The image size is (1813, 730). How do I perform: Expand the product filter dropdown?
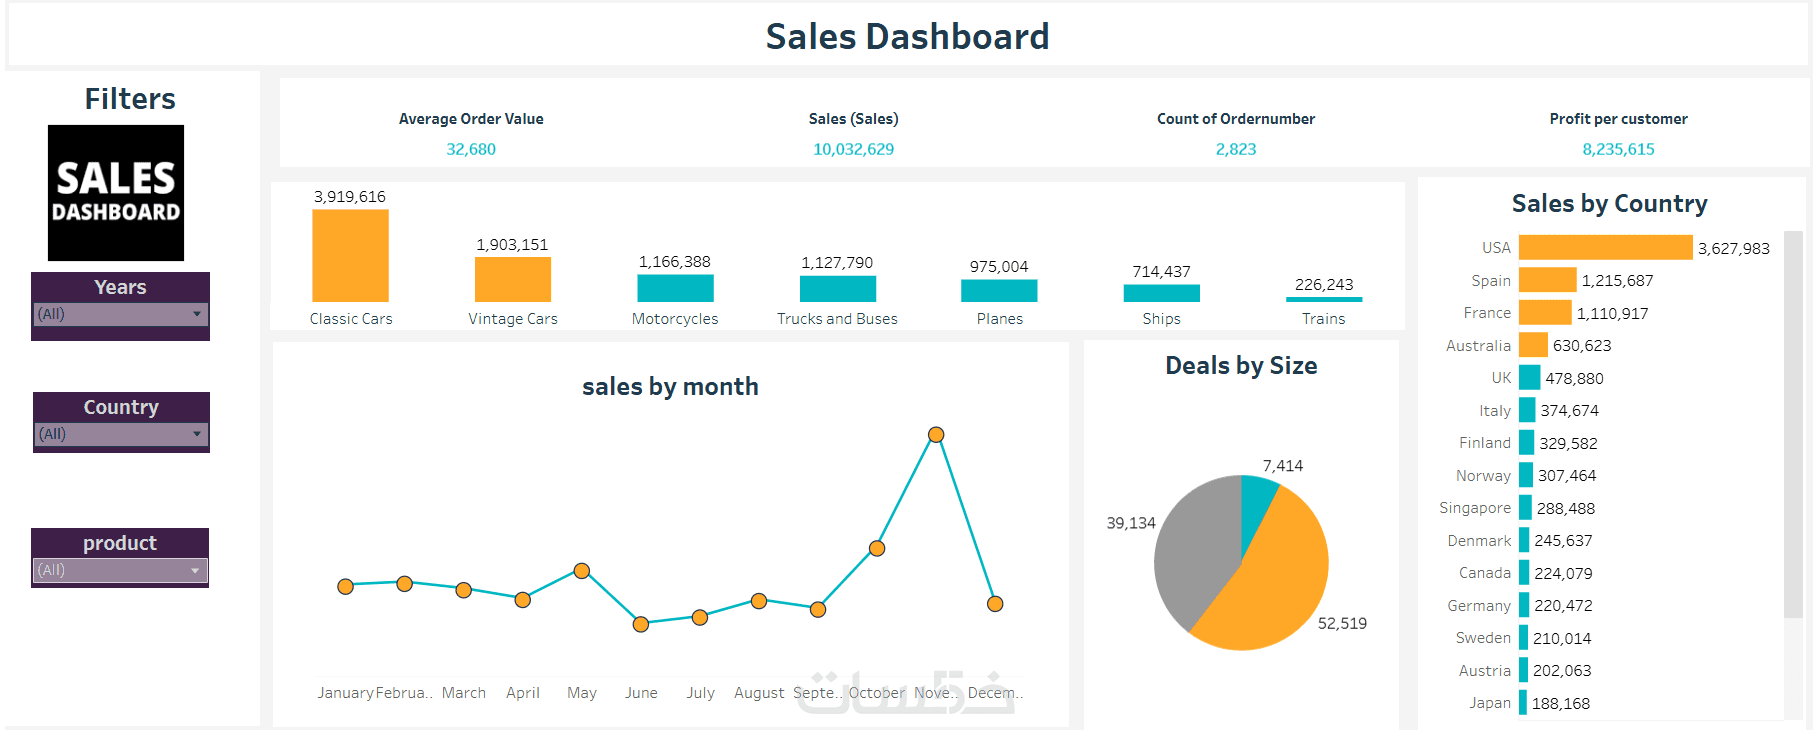pos(121,570)
